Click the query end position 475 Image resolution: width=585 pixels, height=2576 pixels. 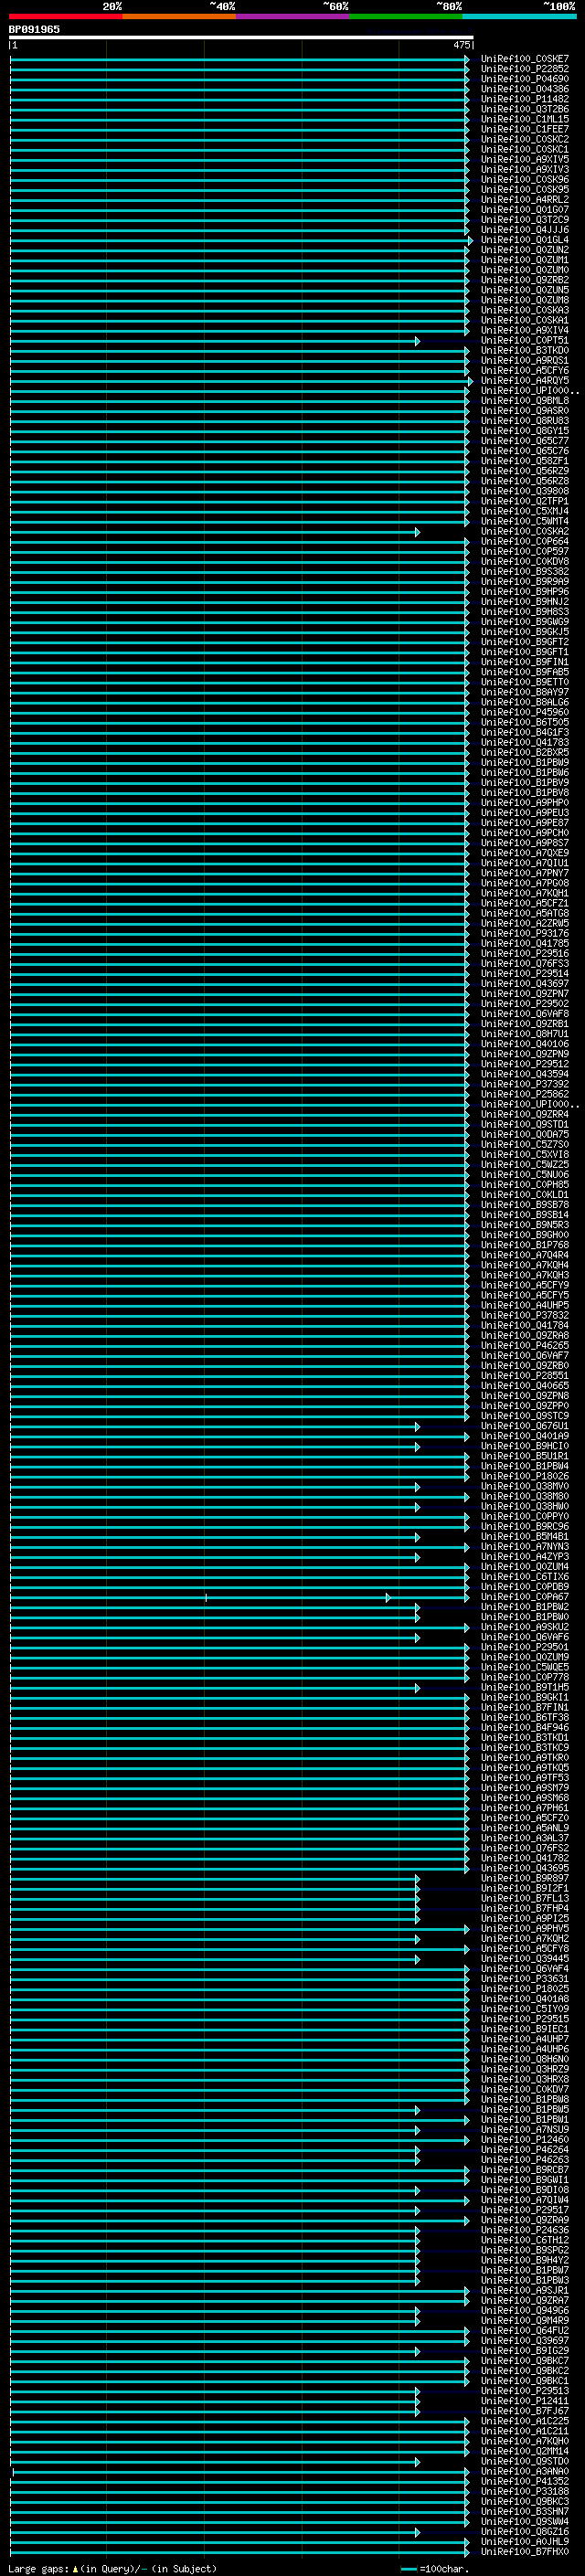click(x=461, y=46)
